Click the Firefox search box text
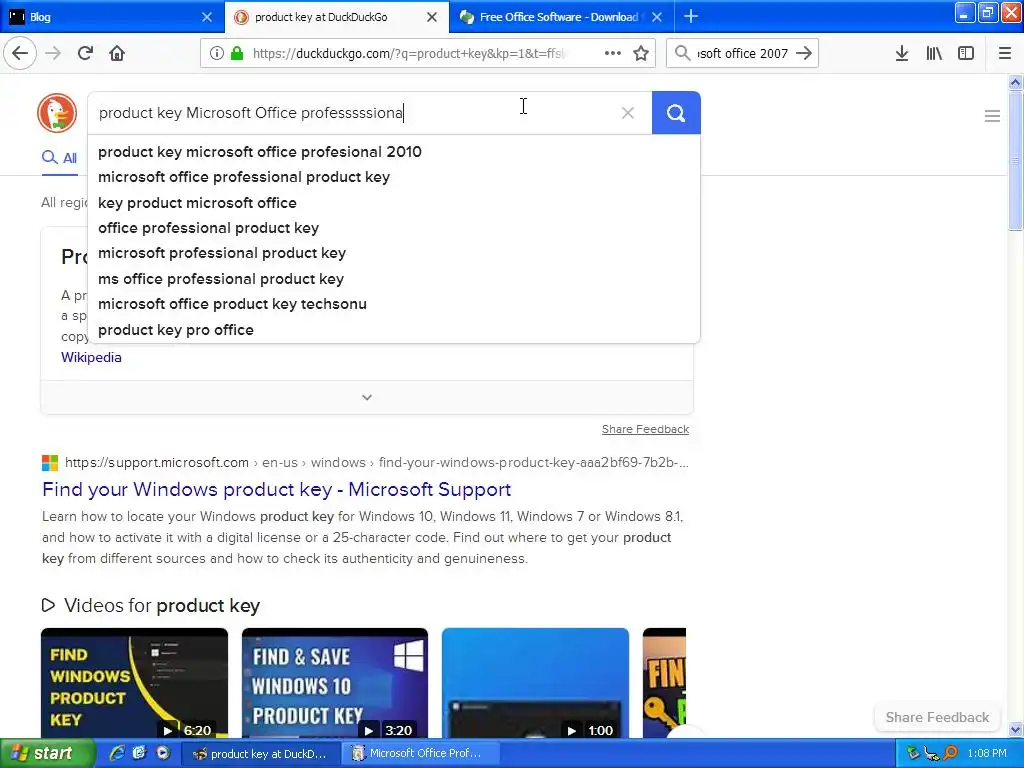This screenshot has width=1024, height=768. click(x=743, y=53)
